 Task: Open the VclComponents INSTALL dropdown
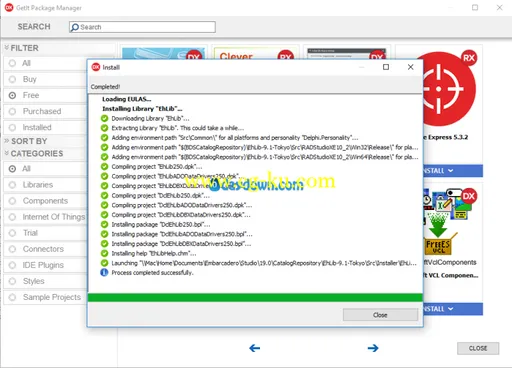(x=450, y=309)
